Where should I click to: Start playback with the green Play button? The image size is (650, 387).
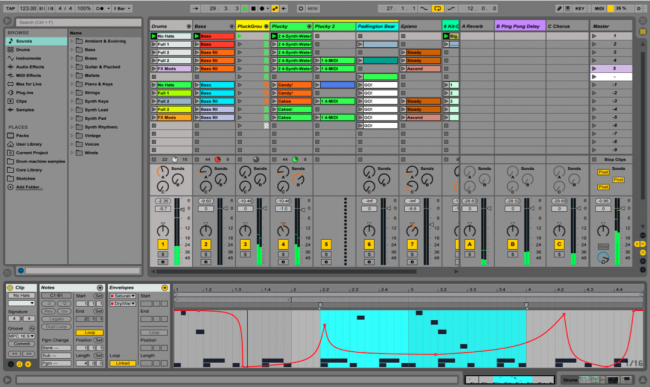245,8
